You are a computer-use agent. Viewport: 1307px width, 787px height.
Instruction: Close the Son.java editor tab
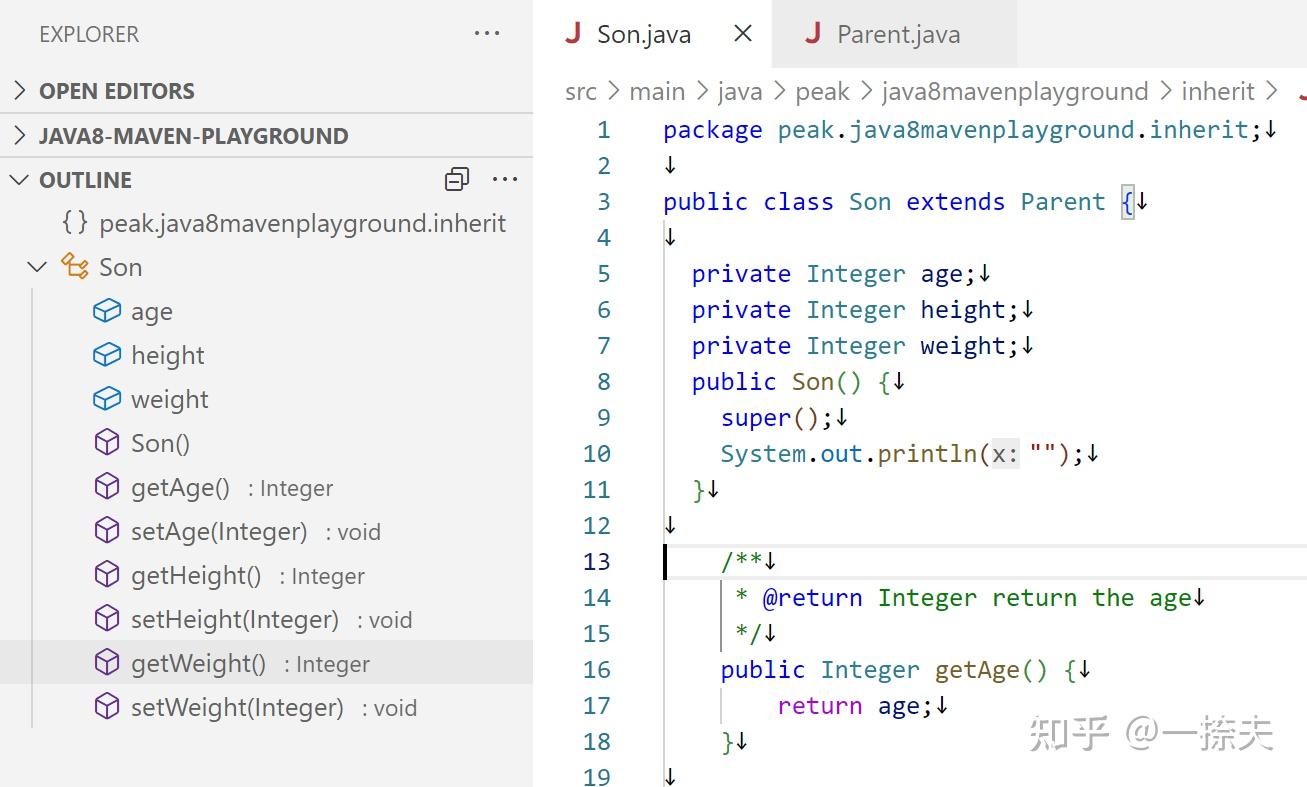[743, 34]
